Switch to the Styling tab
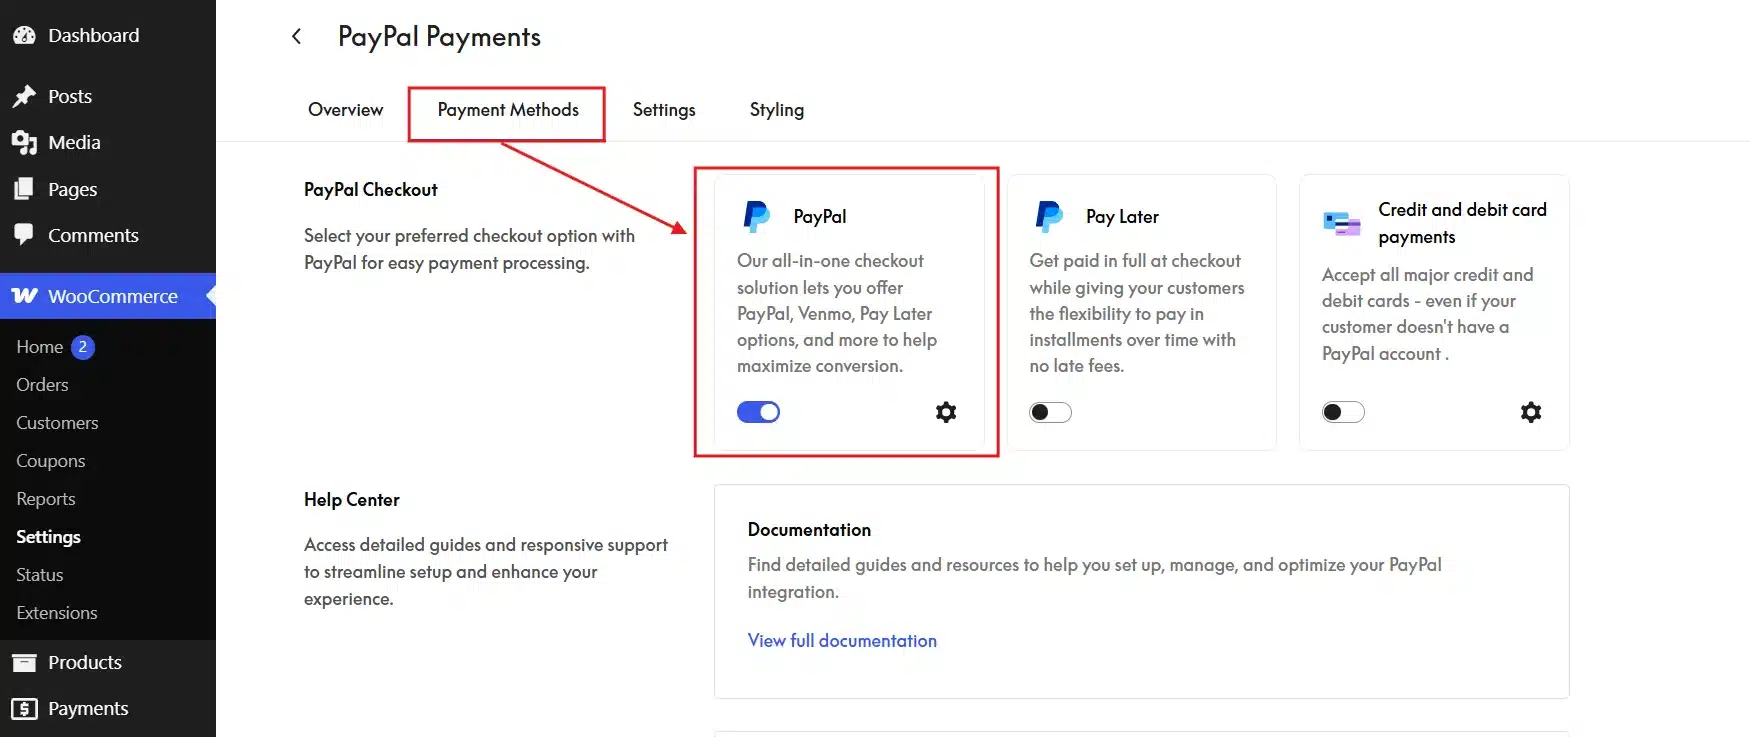 tap(777, 110)
